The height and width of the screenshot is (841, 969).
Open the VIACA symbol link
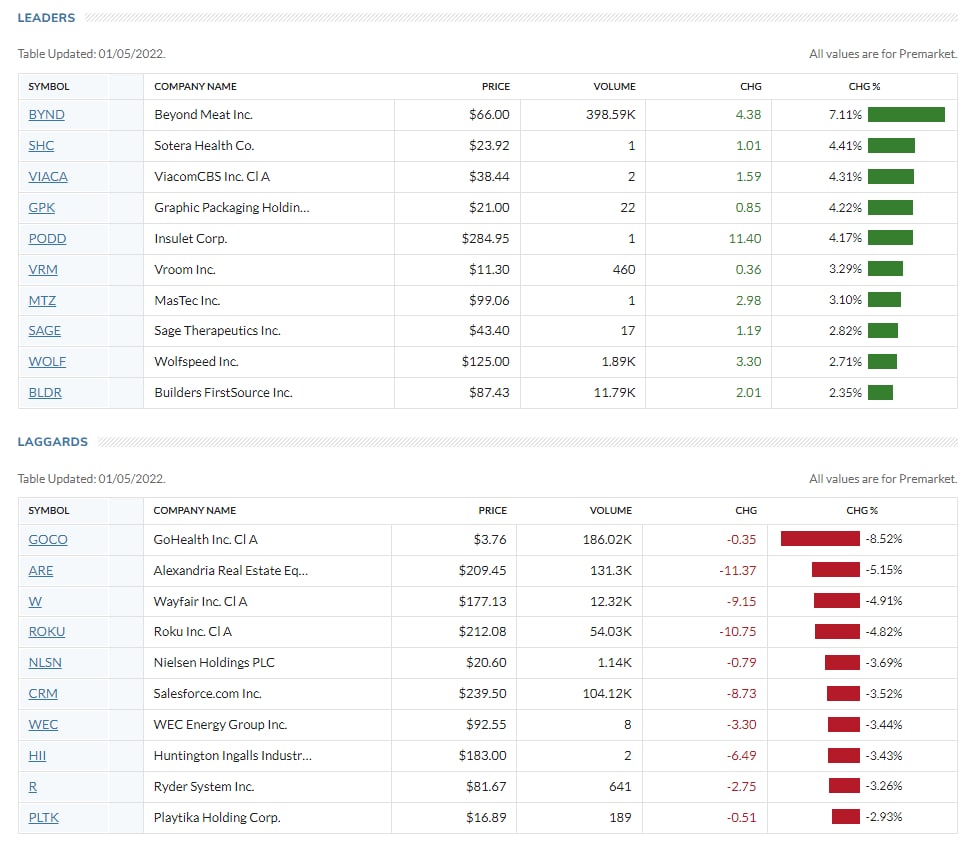(48, 177)
